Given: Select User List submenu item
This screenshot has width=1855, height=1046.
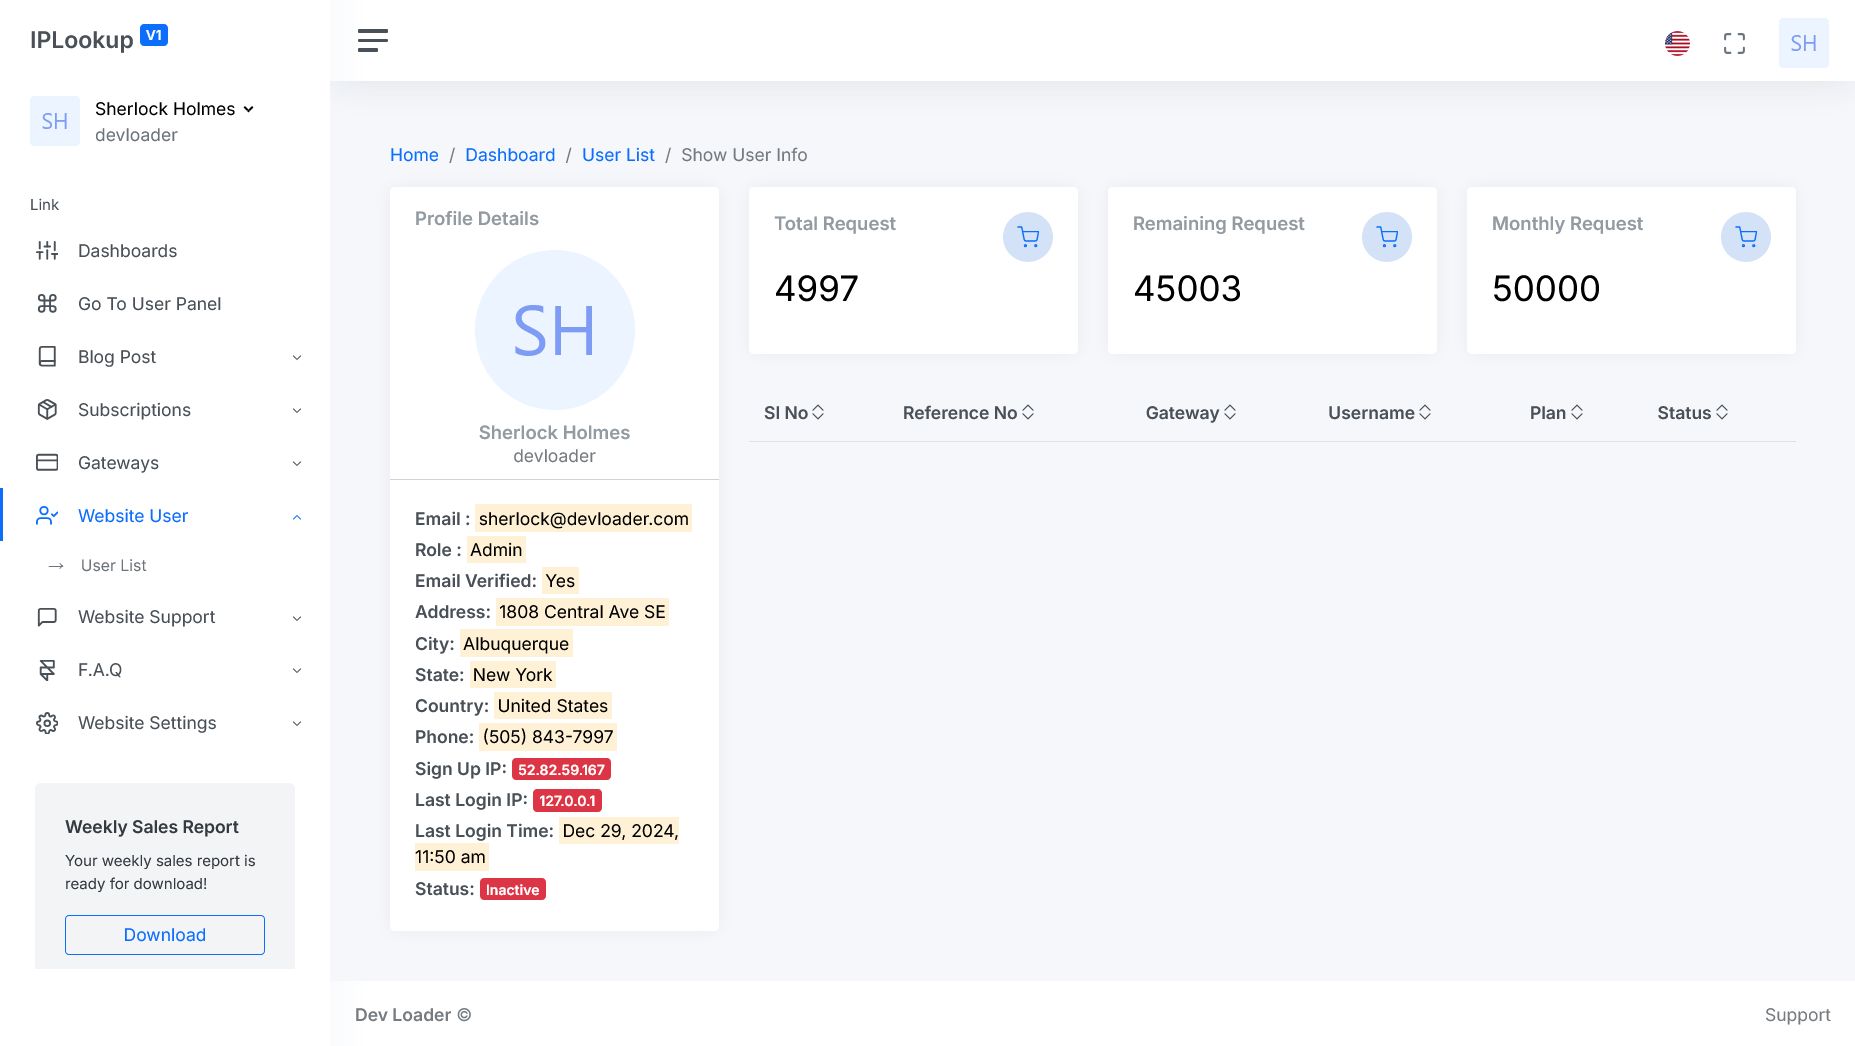Looking at the screenshot, I should [x=113, y=566].
